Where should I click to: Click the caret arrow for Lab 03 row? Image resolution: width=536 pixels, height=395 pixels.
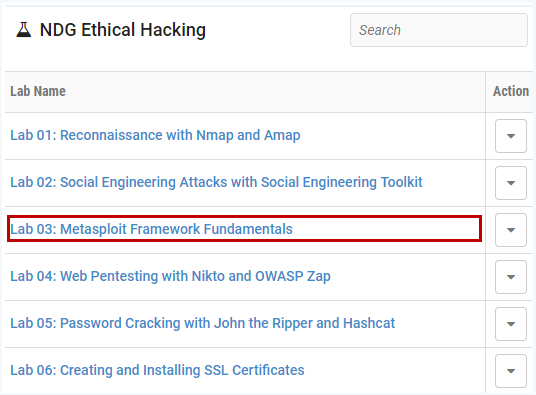pyautogui.click(x=511, y=230)
